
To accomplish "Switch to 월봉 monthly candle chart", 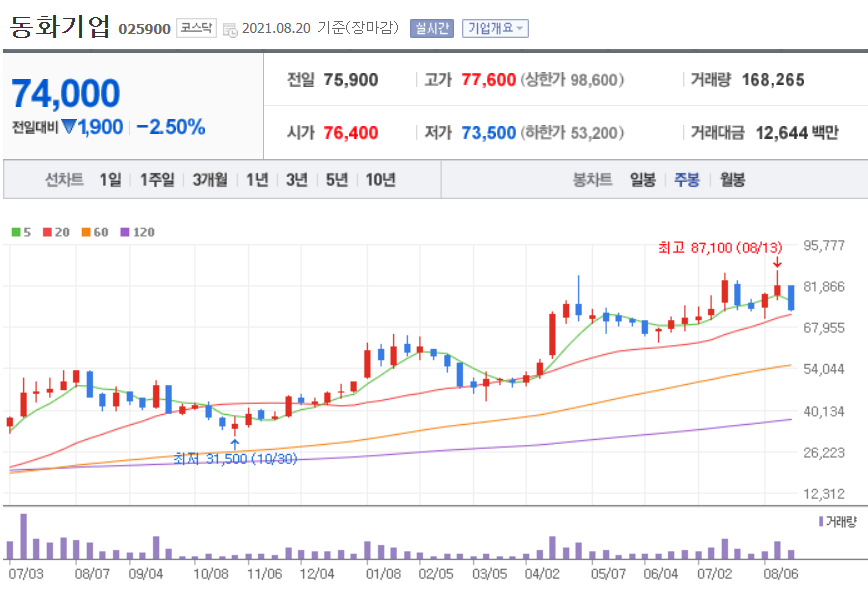I will (732, 179).
